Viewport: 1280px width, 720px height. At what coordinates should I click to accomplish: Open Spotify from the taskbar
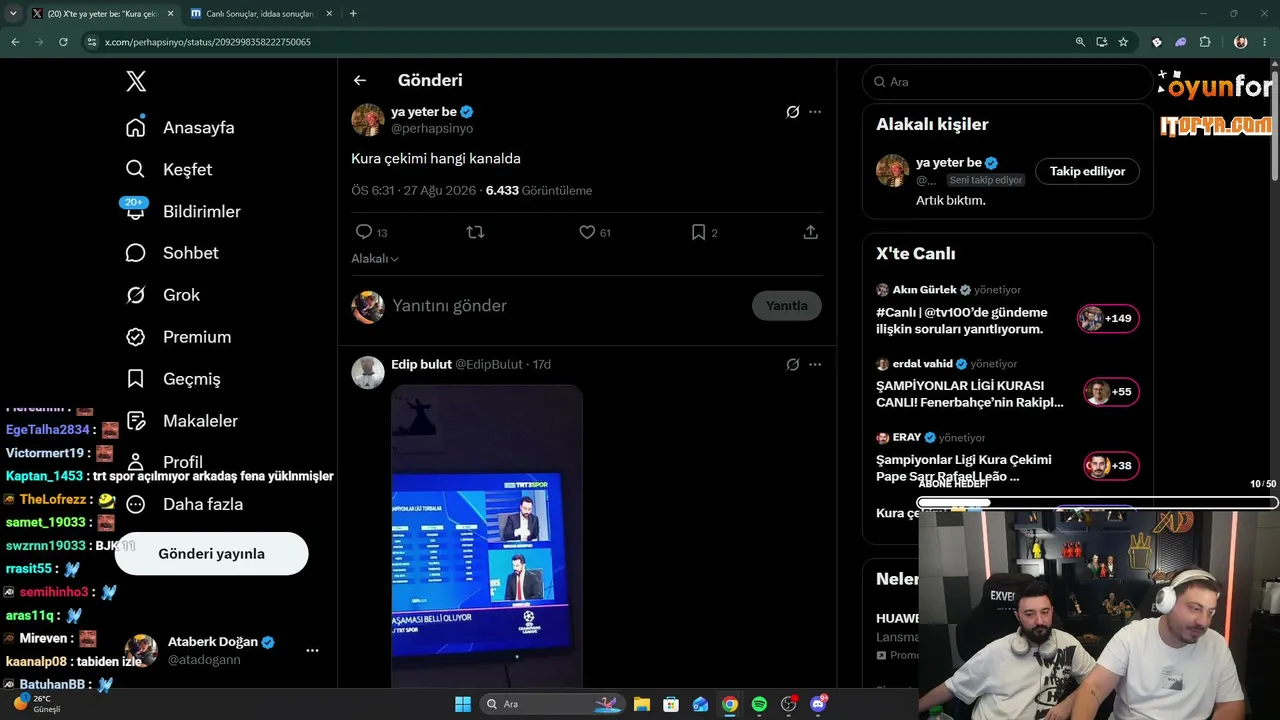click(x=759, y=704)
